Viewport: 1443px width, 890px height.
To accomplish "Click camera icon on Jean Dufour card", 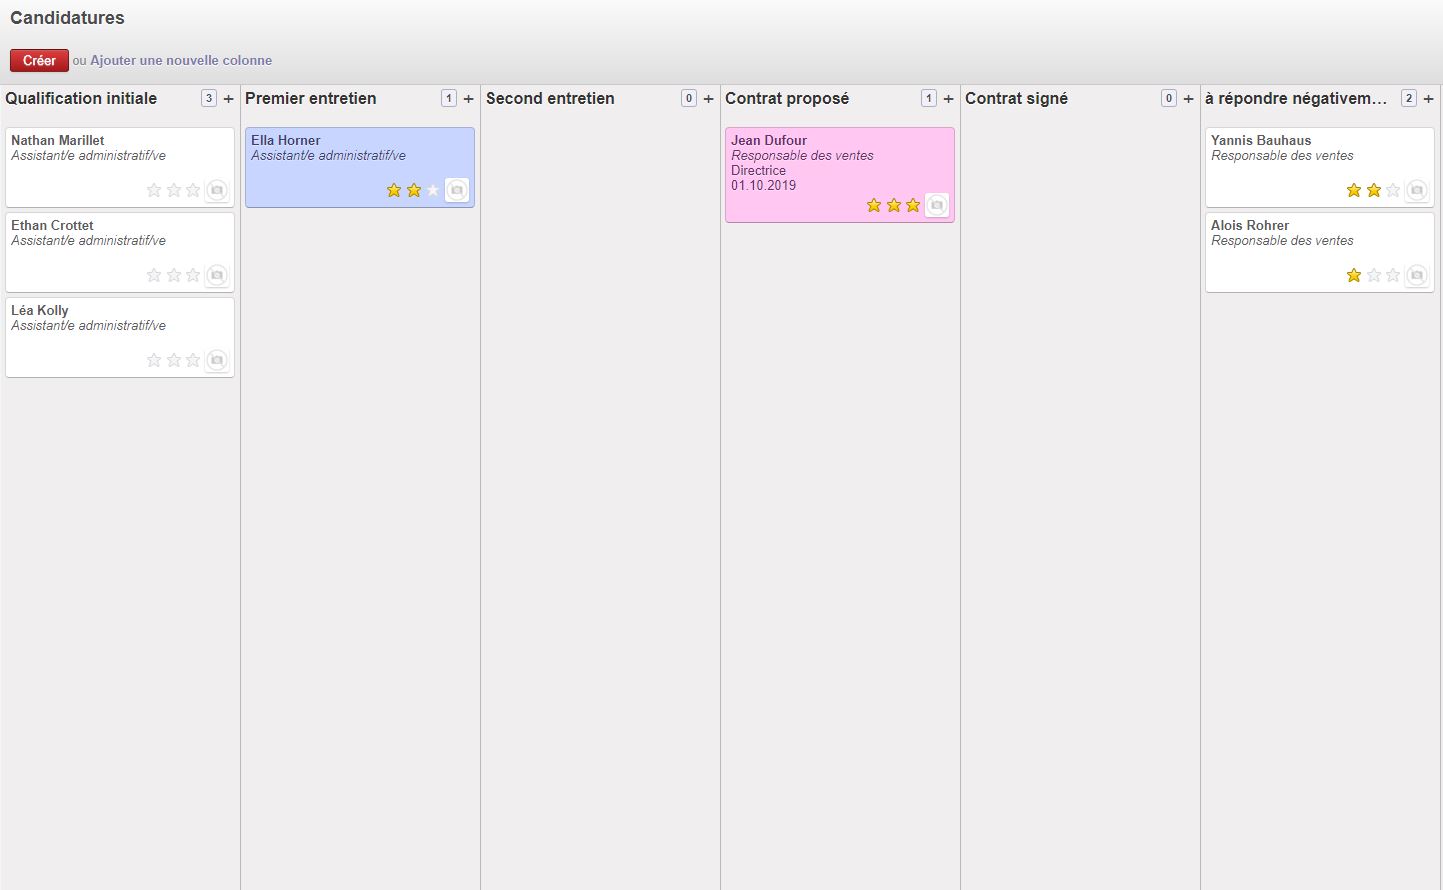I will pyautogui.click(x=936, y=205).
